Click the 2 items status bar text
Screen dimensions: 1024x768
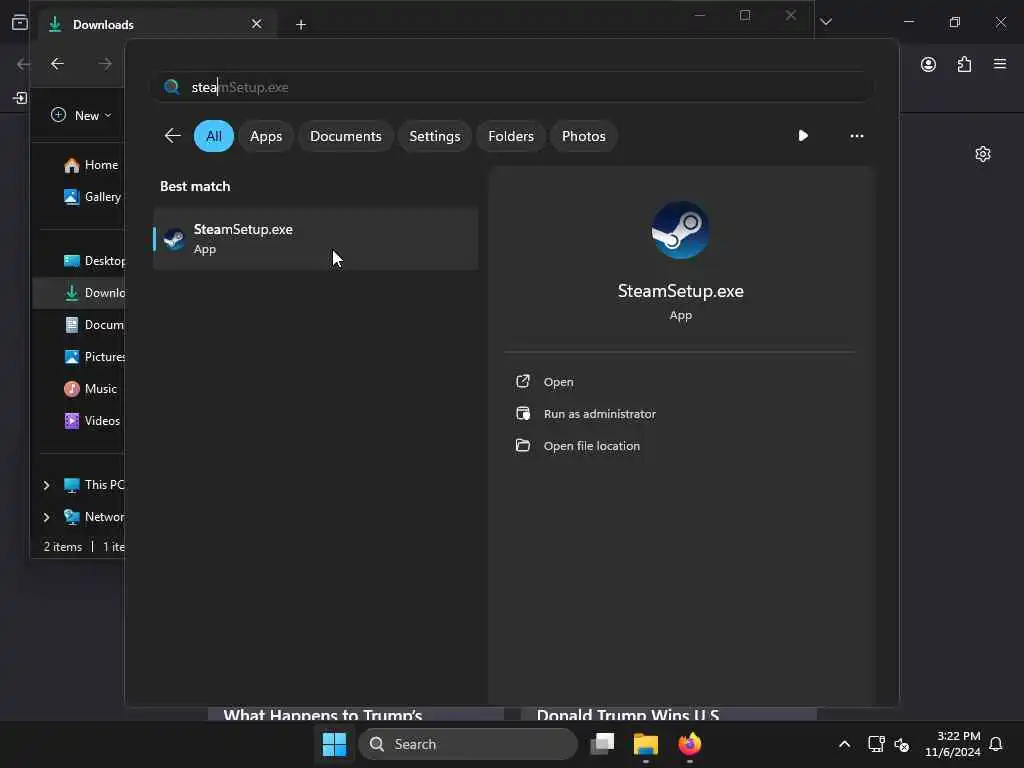tap(63, 547)
